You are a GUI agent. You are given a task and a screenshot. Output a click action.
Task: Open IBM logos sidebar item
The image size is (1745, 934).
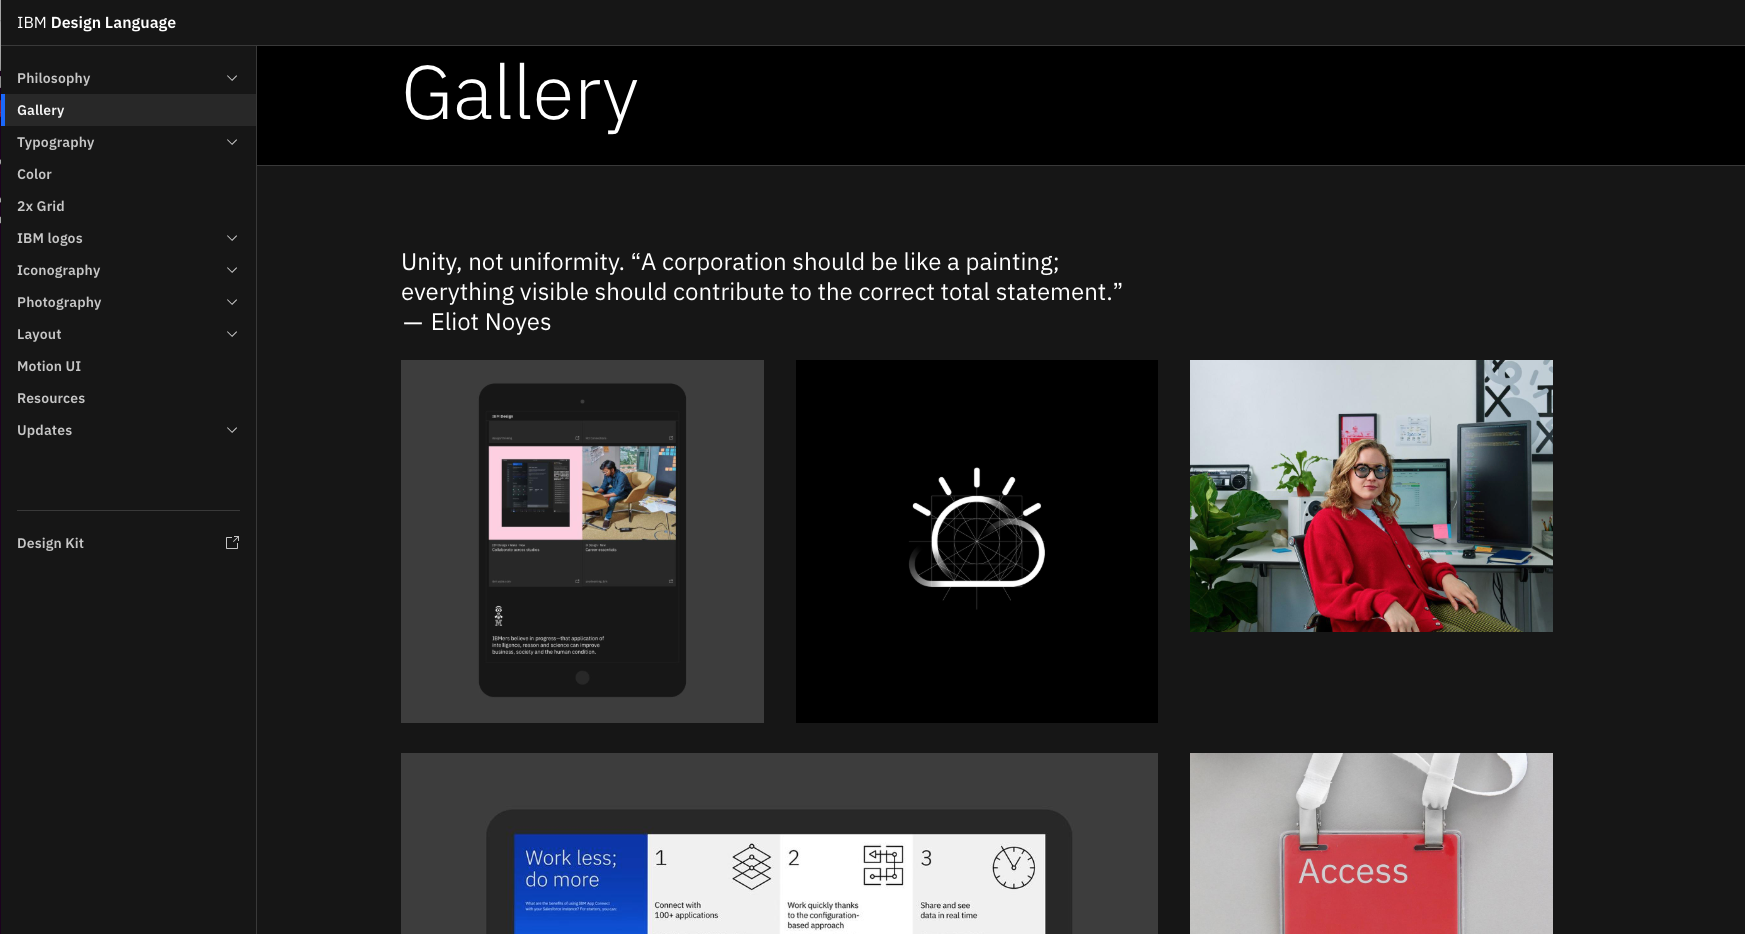50,238
